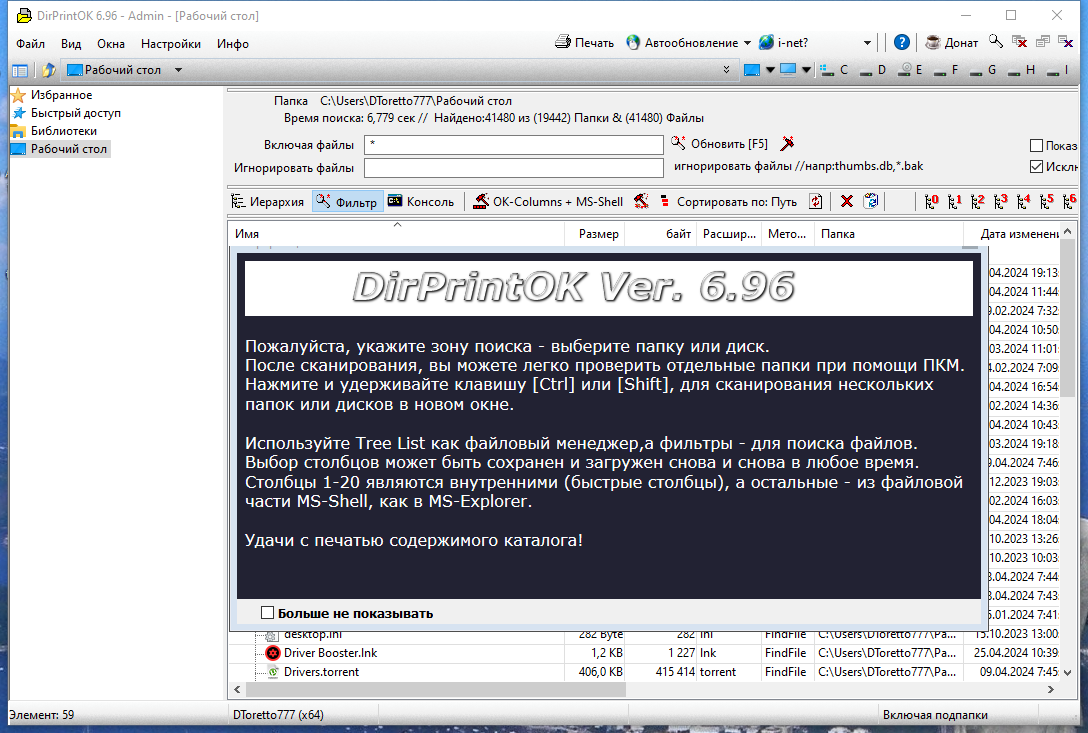Click the Донат coffee cup icon
Viewport: 1088px width, 733px height.
click(x=933, y=42)
